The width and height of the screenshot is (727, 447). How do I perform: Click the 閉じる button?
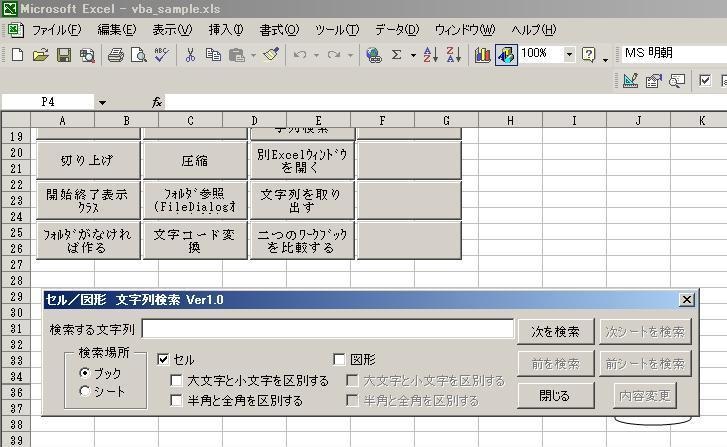click(x=555, y=396)
